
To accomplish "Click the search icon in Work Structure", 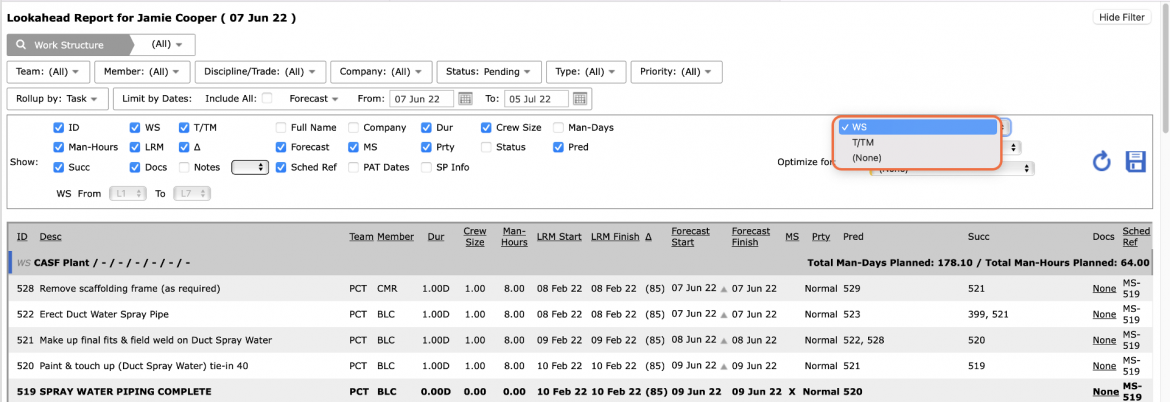I will 20,45.
